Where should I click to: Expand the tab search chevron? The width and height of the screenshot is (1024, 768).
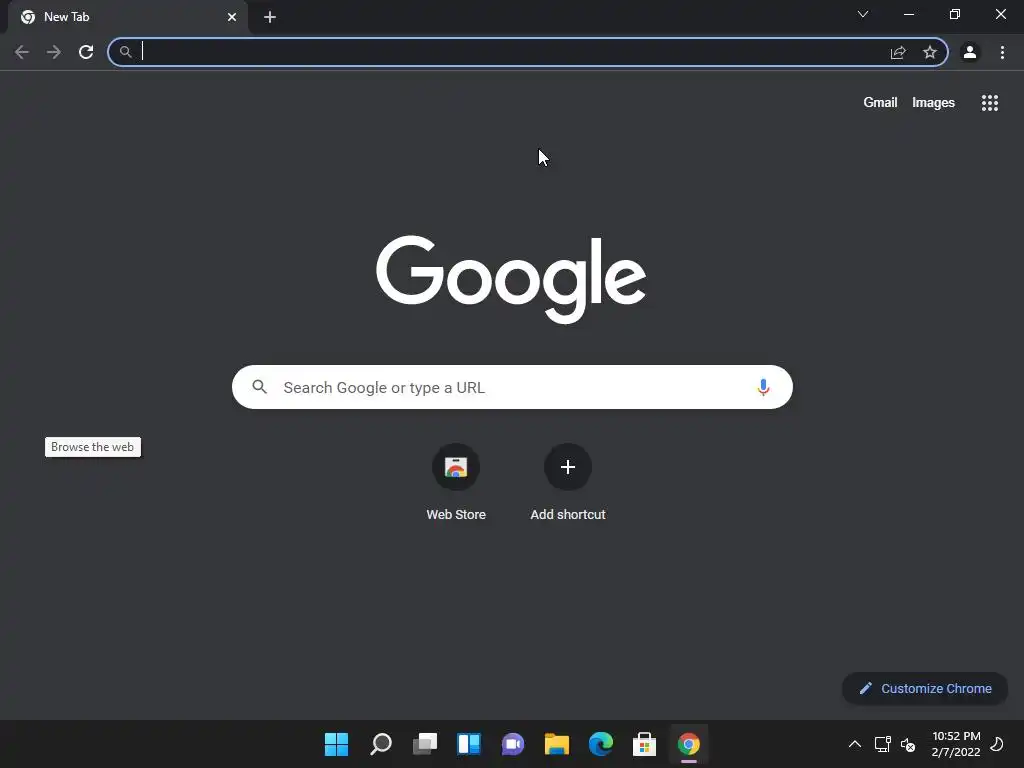click(863, 14)
